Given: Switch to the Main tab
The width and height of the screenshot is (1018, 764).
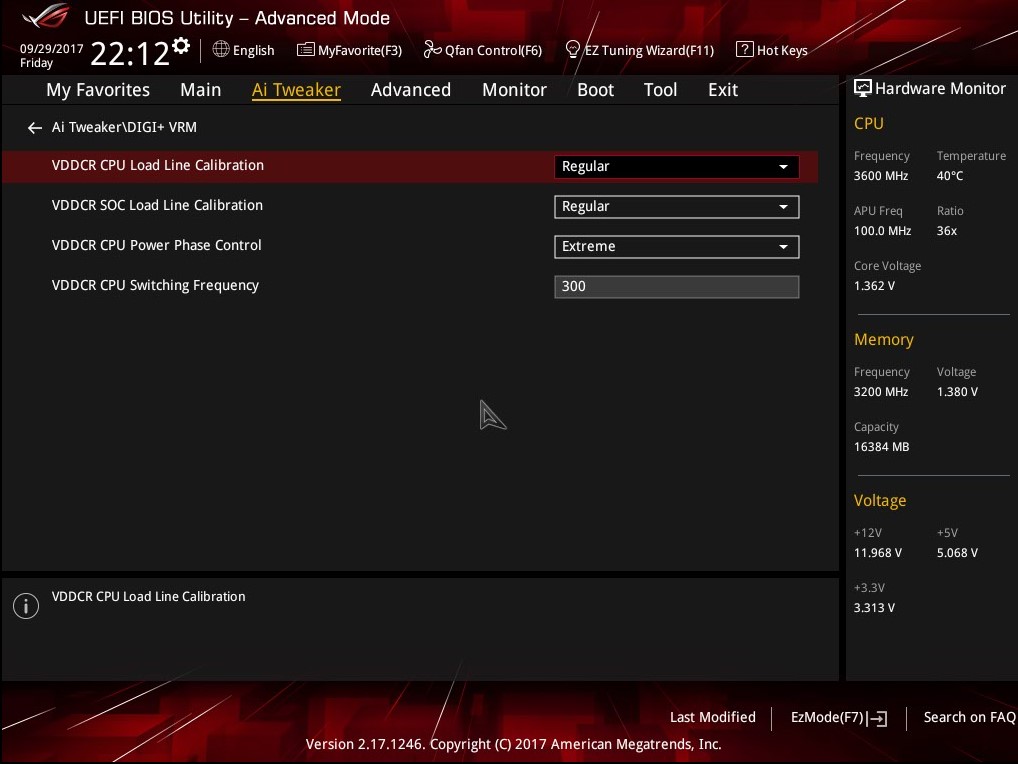Looking at the screenshot, I should pos(201,90).
